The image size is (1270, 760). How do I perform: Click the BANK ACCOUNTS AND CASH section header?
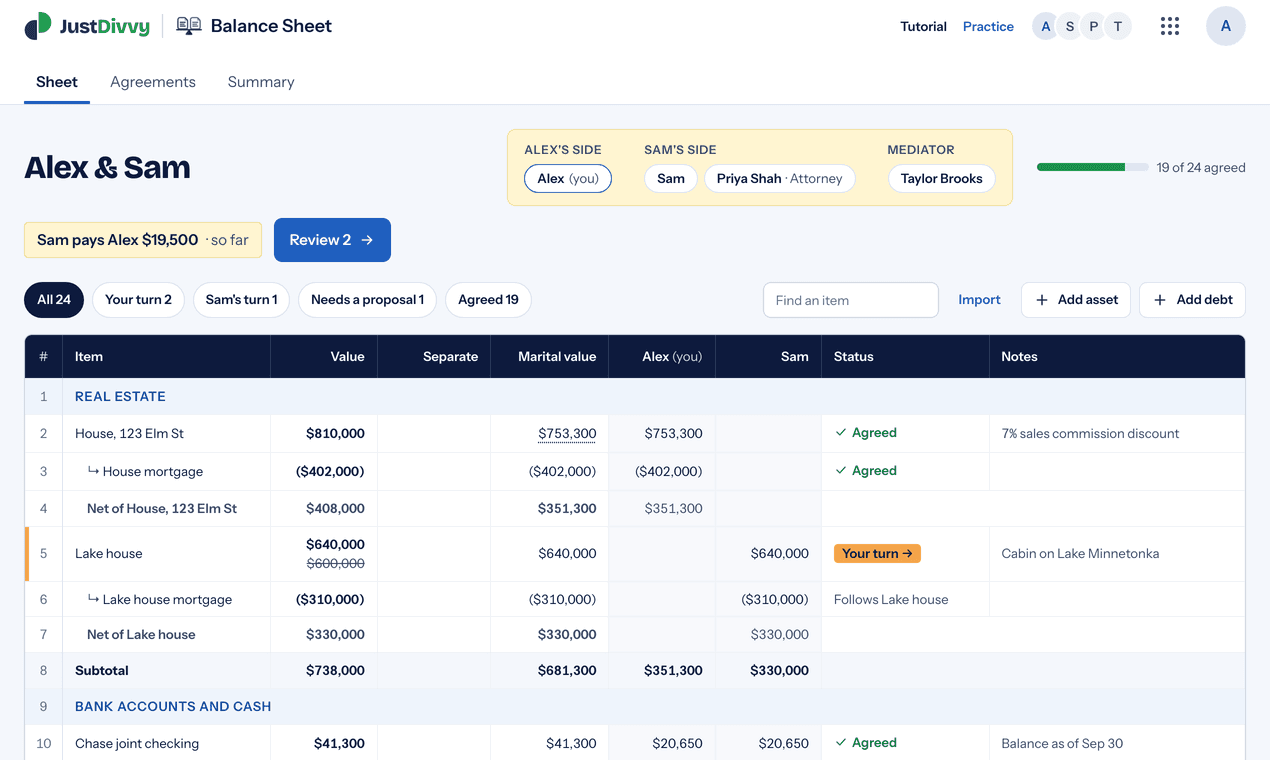click(x=173, y=706)
